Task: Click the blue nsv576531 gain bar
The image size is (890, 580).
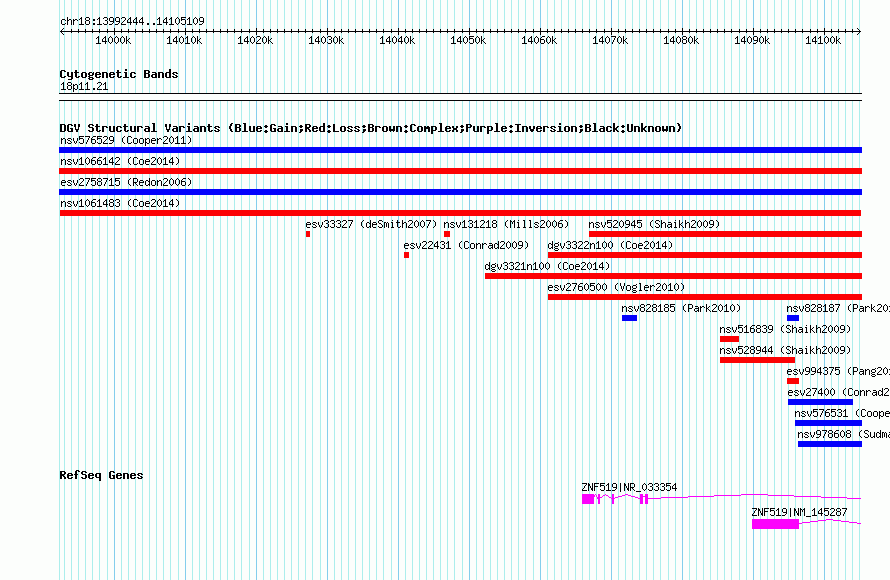Action: 828,423
